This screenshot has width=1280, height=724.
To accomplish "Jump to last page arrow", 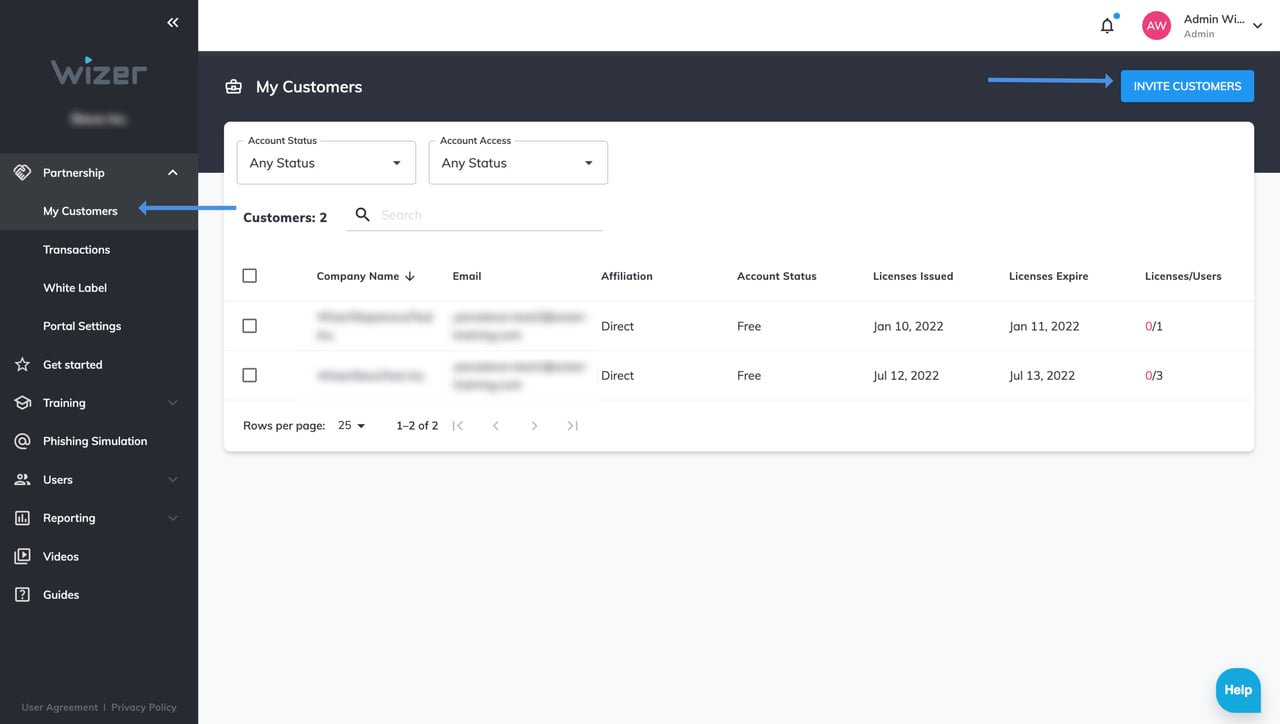I will click(x=572, y=426).
